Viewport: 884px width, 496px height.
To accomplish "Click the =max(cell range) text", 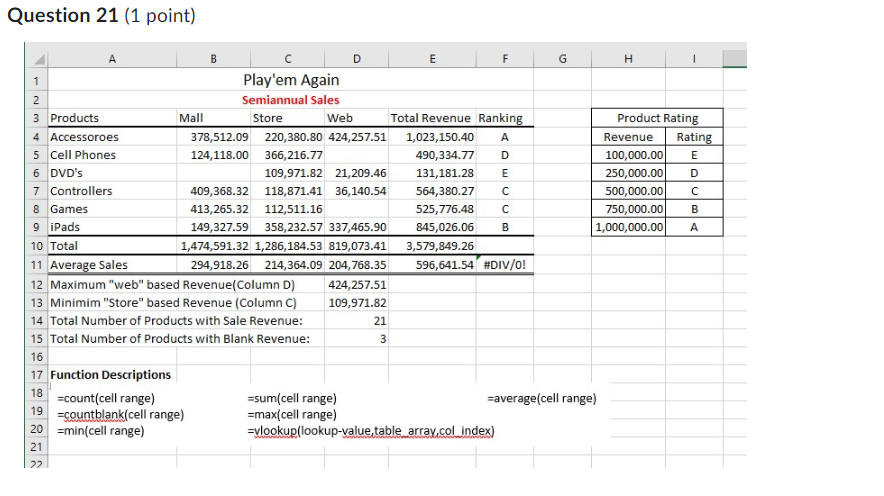I will (x=292, y=414).
